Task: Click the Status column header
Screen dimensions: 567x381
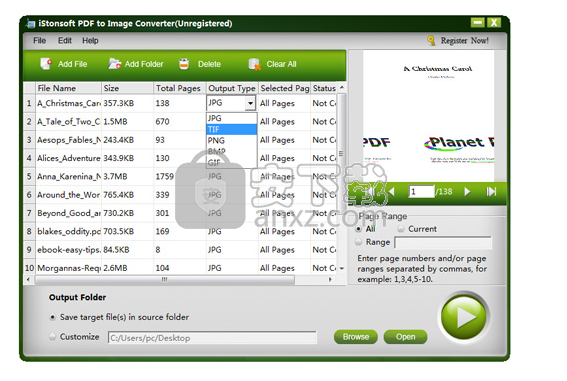Action: pyautogui.click(x=324, y=88)
